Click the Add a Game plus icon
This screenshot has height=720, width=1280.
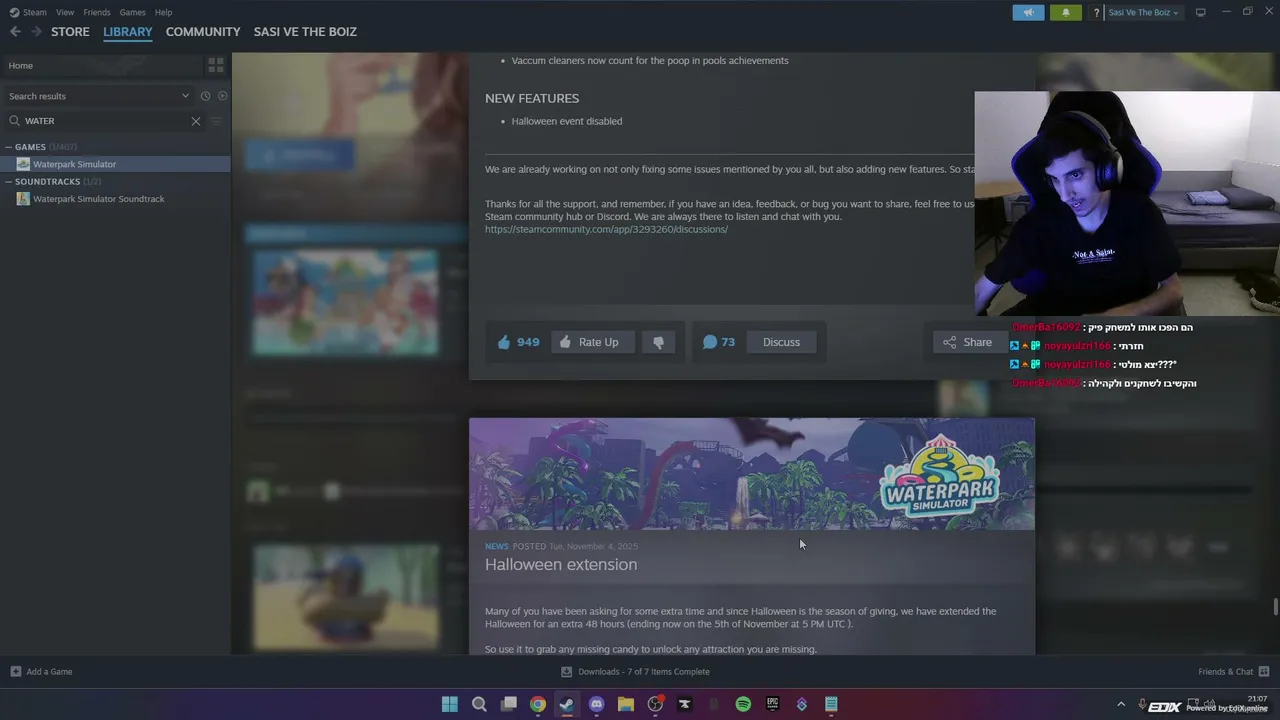coord(16,672)
